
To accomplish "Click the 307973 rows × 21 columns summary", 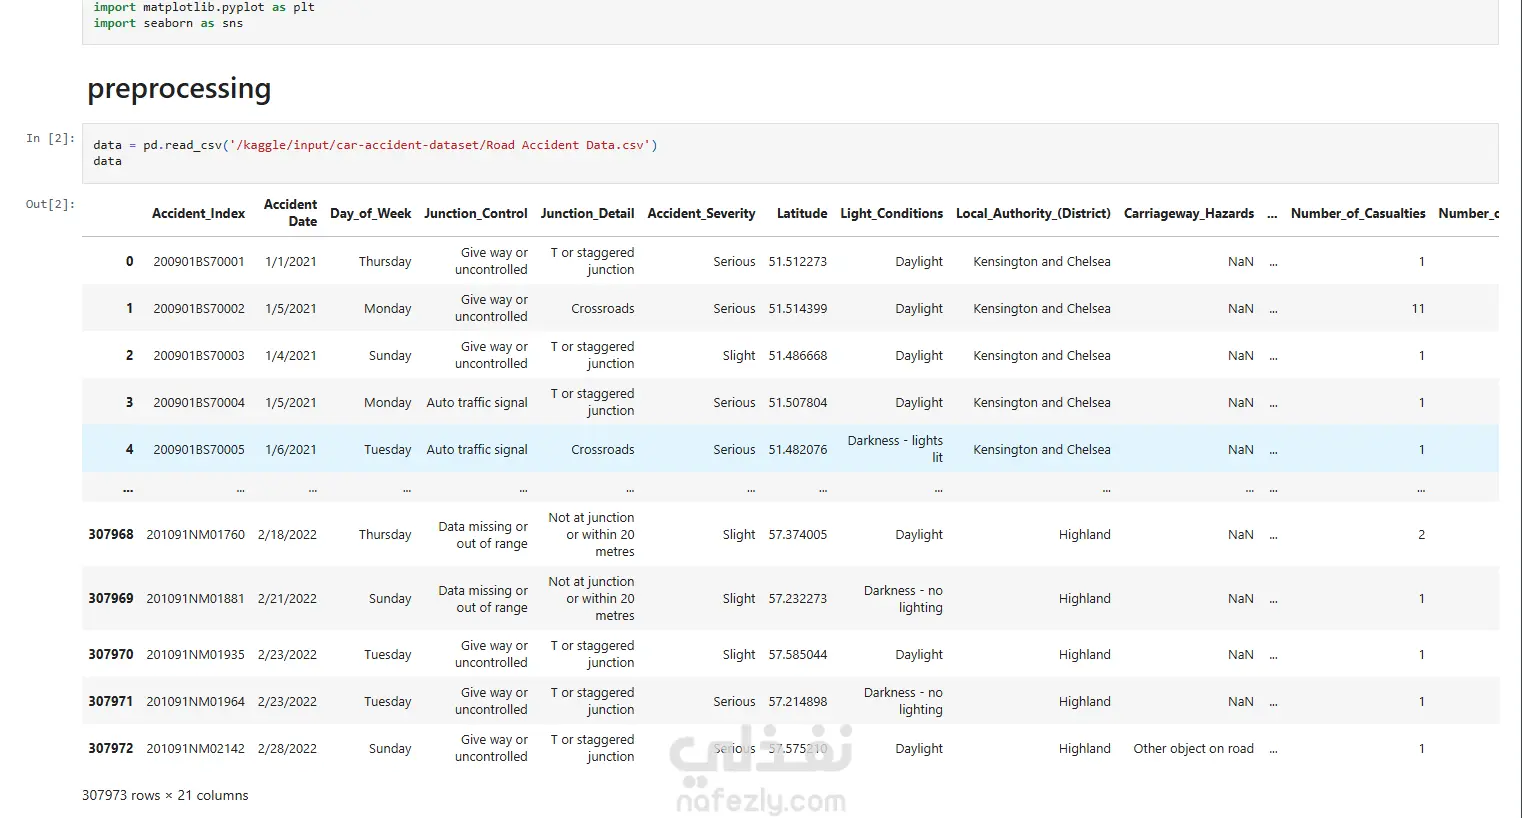I will pos(165,795).
